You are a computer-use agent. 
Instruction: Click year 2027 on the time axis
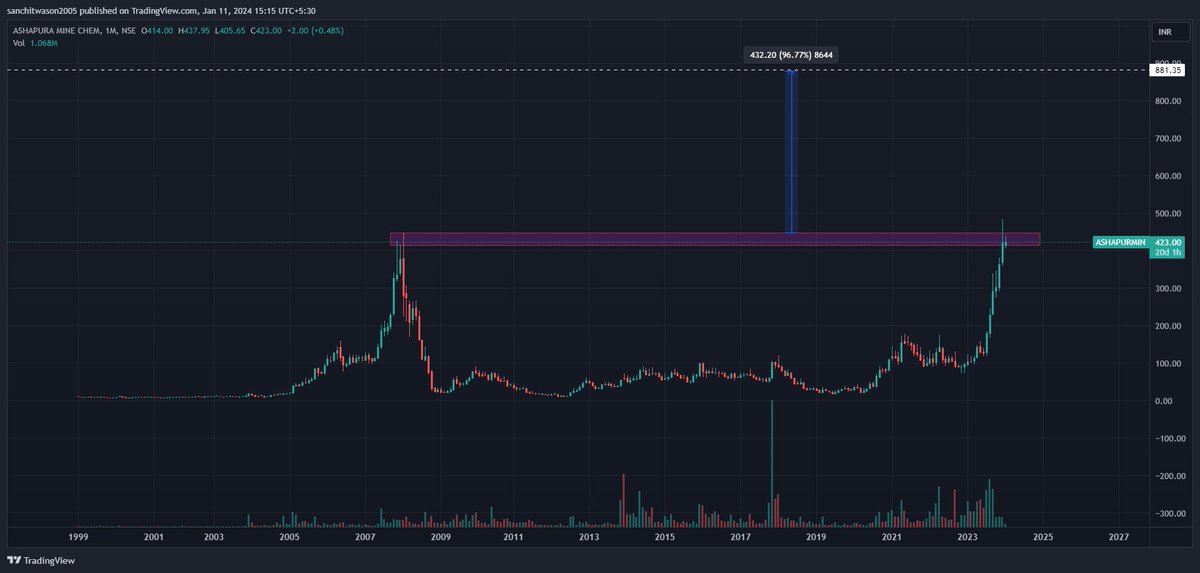1118,537
